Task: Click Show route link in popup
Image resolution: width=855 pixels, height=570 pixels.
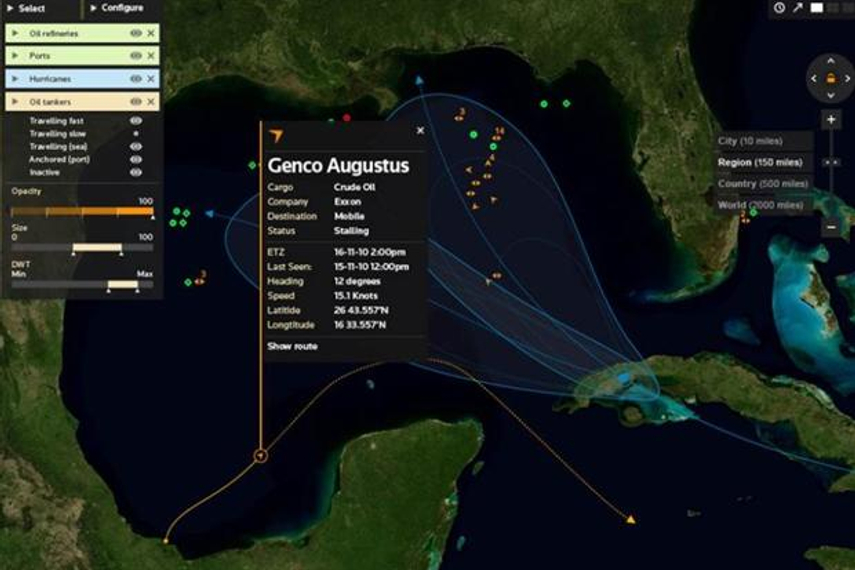Action: pos(292,346)
